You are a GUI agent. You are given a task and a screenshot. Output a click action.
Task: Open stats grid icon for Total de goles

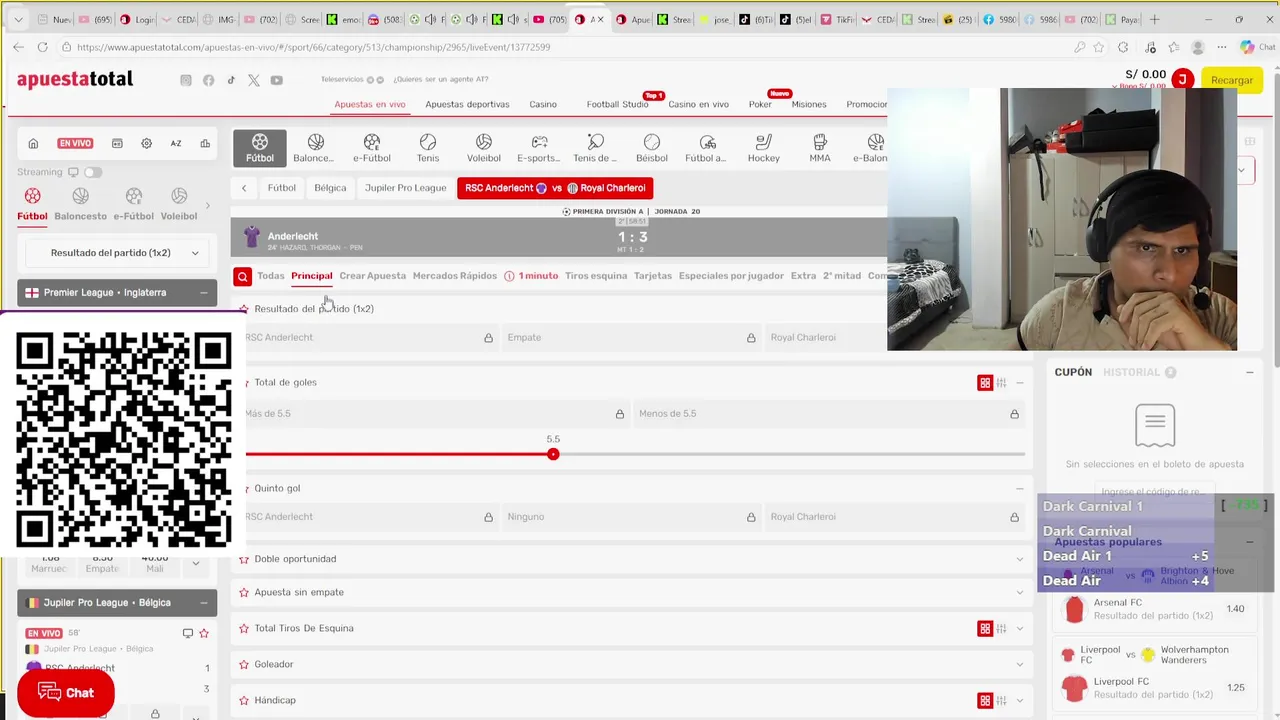coord(985,382)
